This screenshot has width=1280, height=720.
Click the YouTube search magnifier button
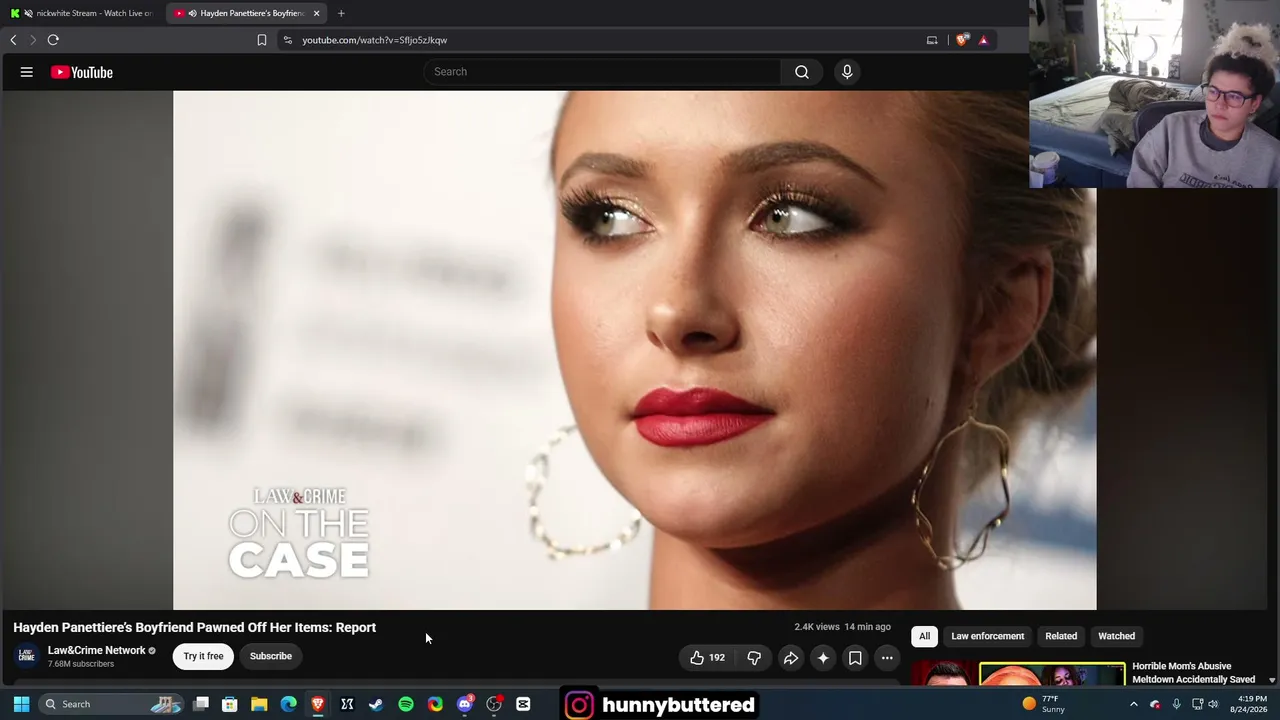pos(802,72)
